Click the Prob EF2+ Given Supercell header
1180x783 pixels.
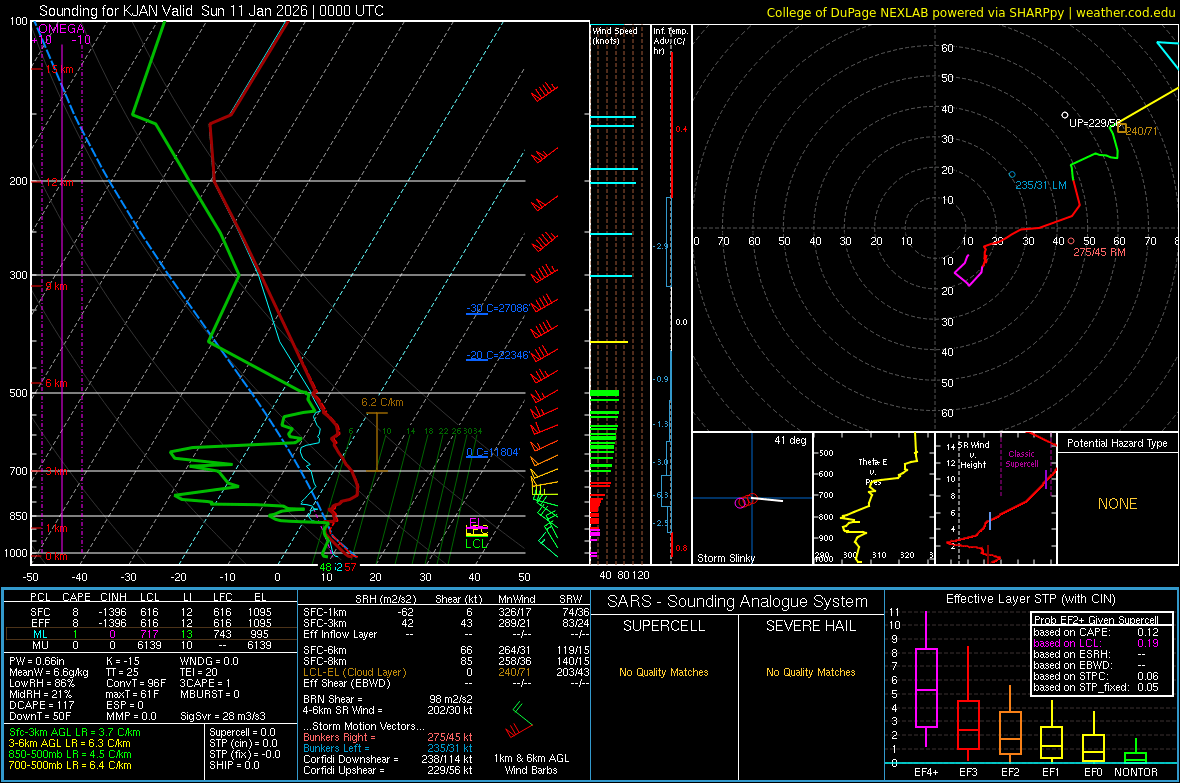pos(1096,620)
